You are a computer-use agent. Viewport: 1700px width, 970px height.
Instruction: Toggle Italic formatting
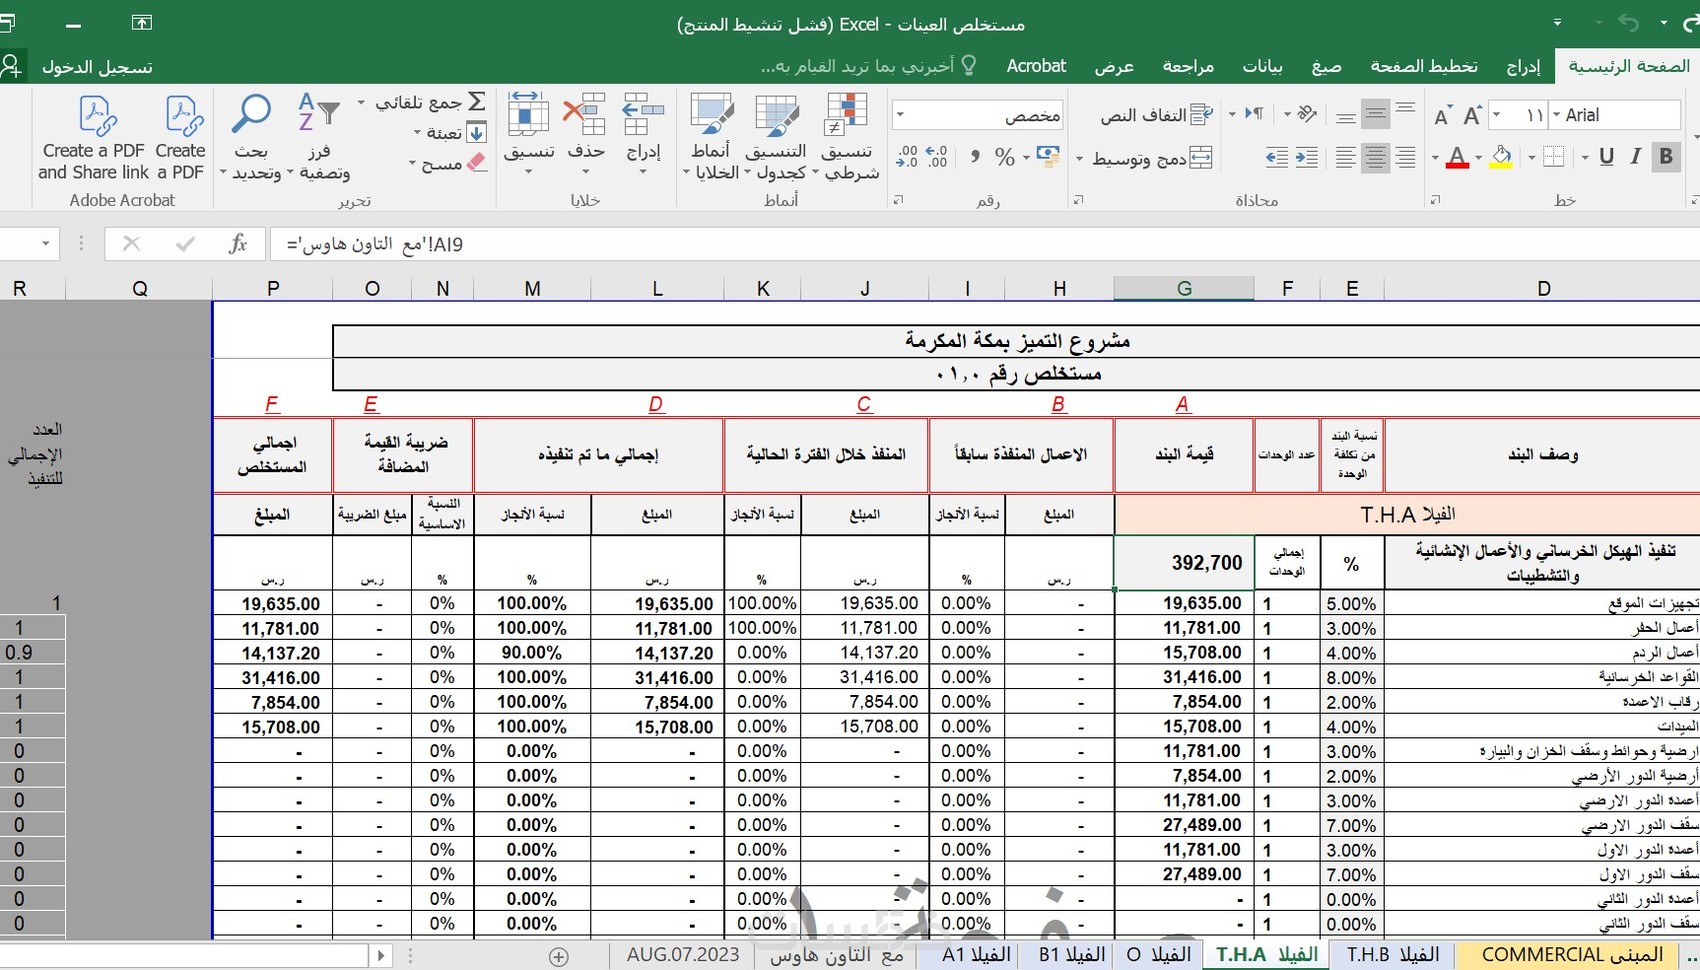coord(1636,157)
